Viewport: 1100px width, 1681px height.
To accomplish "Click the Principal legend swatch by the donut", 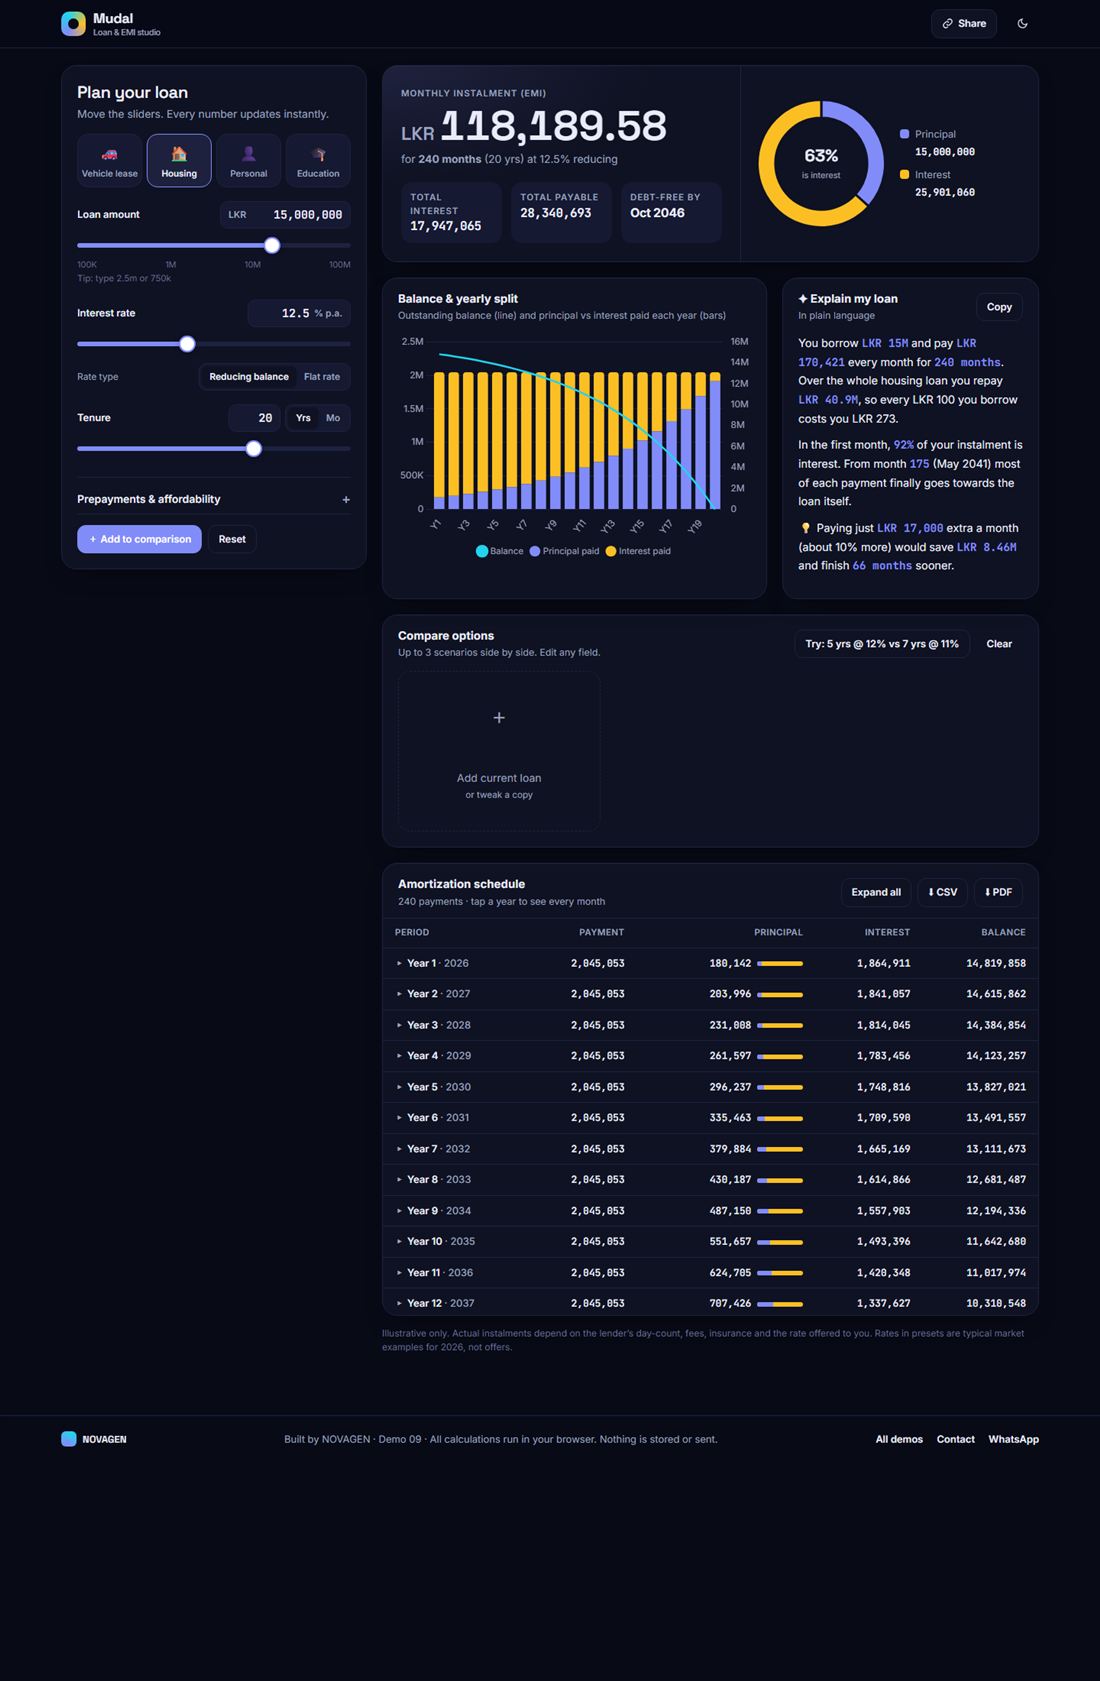I will coord(905,134).
